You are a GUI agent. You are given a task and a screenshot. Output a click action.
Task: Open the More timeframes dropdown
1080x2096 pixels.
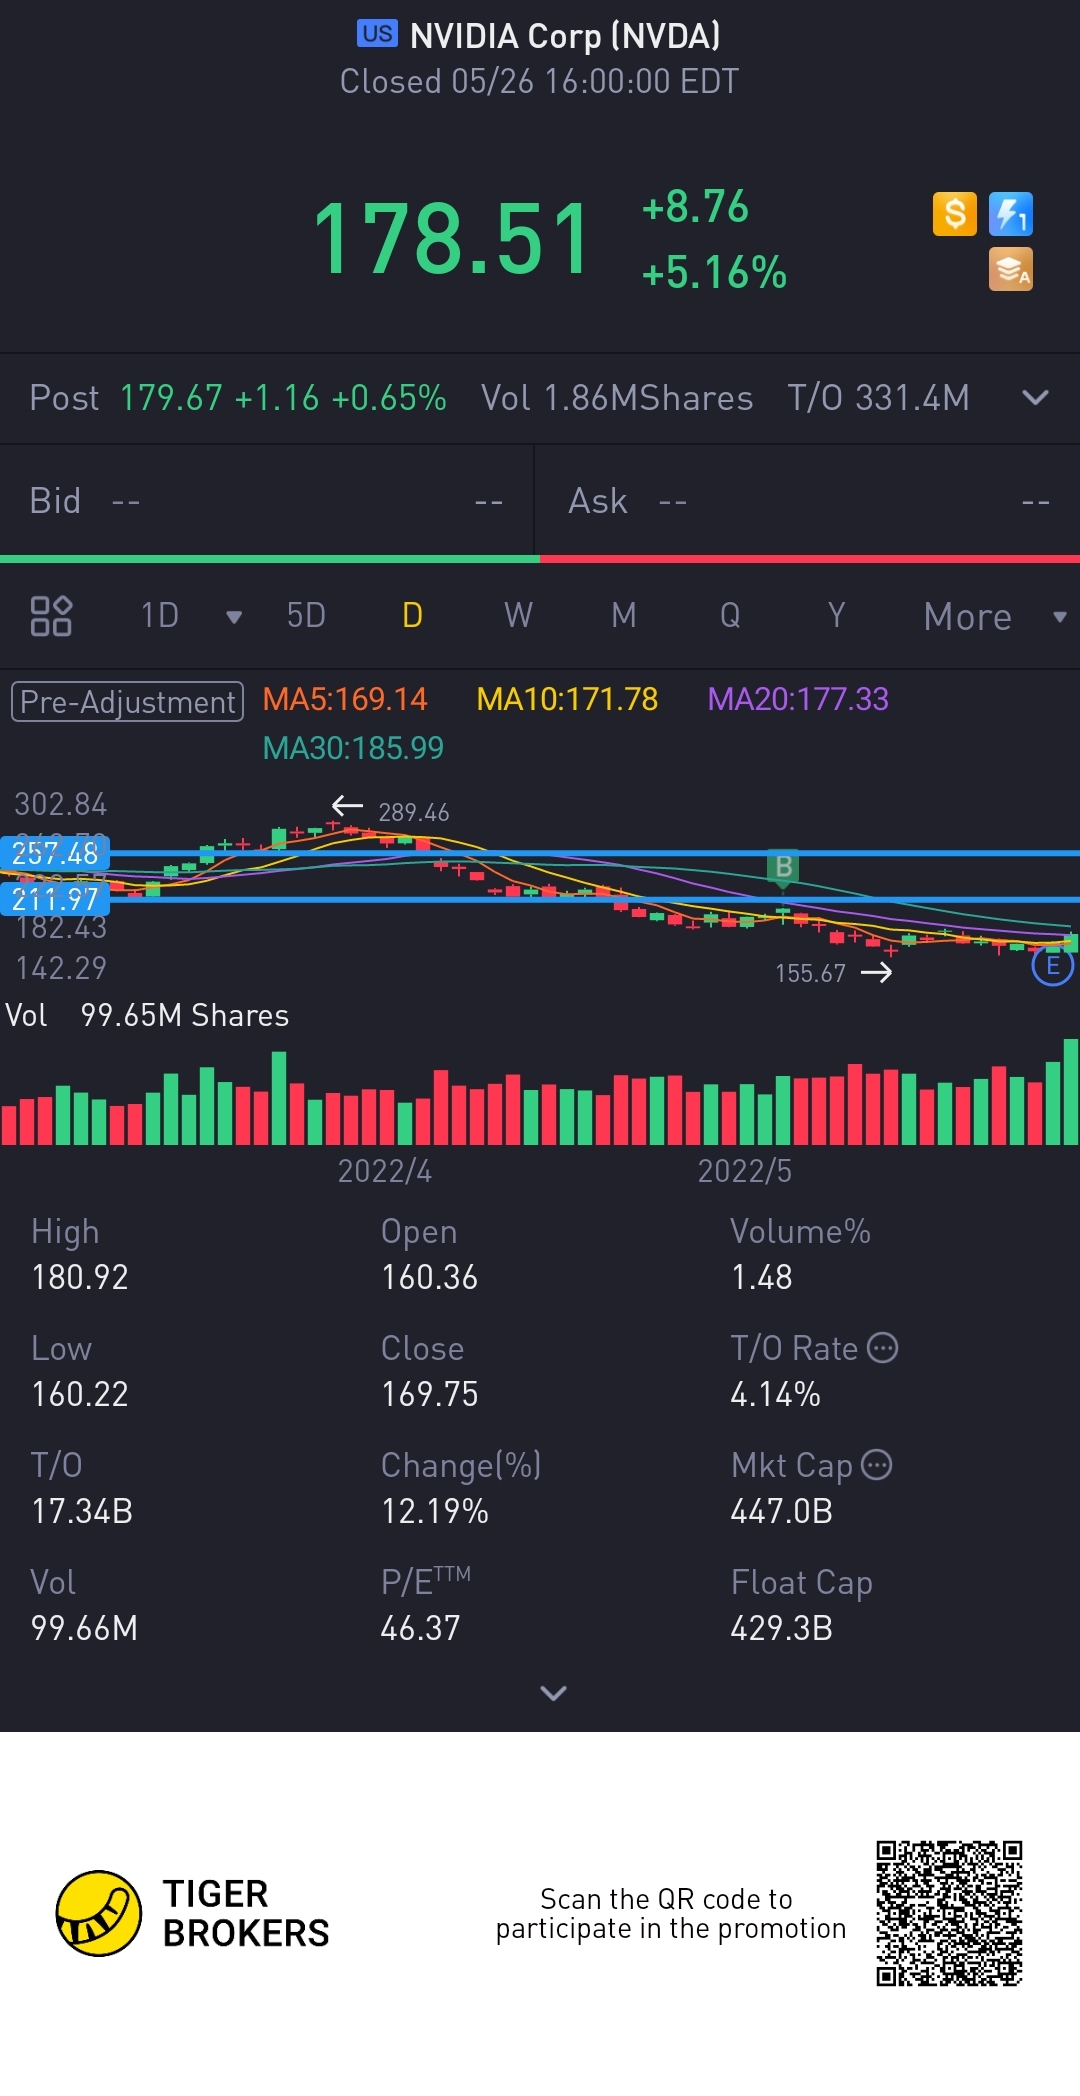(995, 617)
